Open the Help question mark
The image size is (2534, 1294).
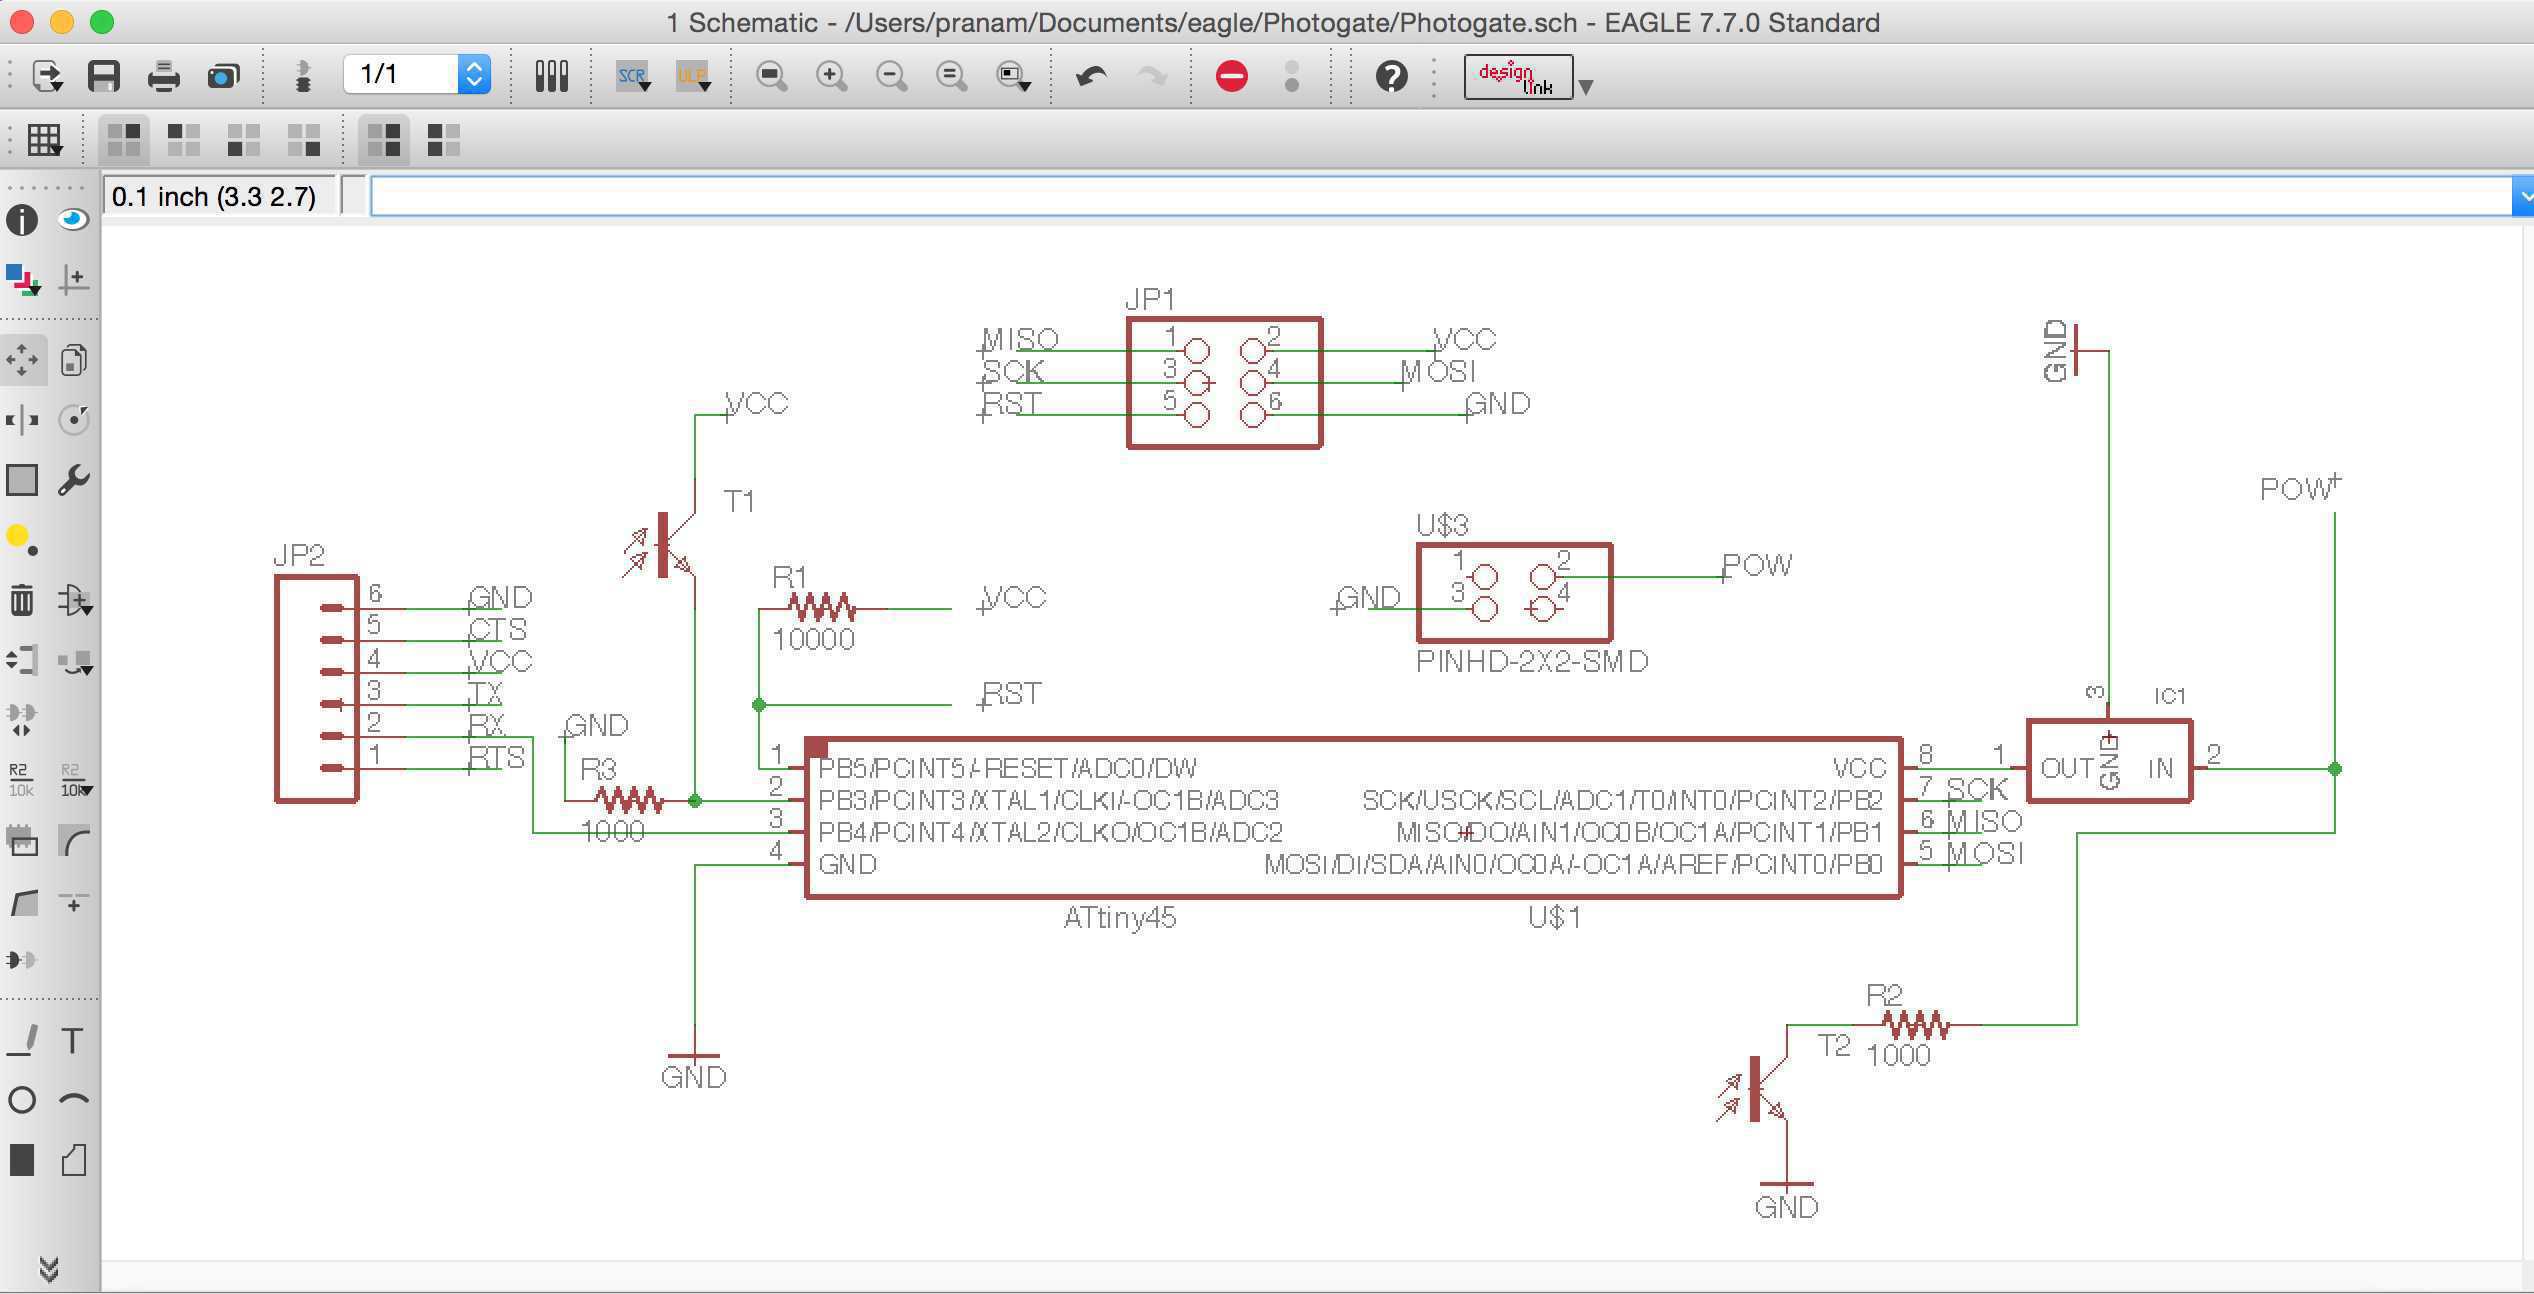[x=1391, y=76]
